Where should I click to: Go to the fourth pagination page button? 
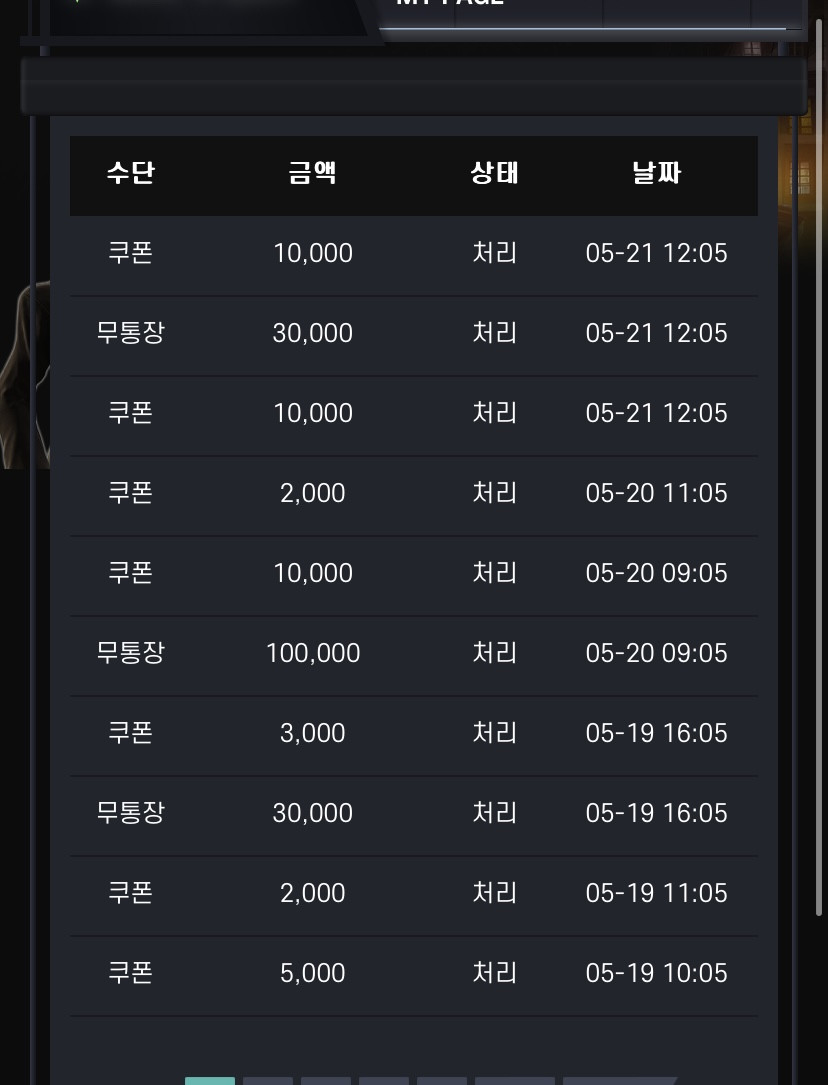pyautogui.click(x=384, y=1081)
